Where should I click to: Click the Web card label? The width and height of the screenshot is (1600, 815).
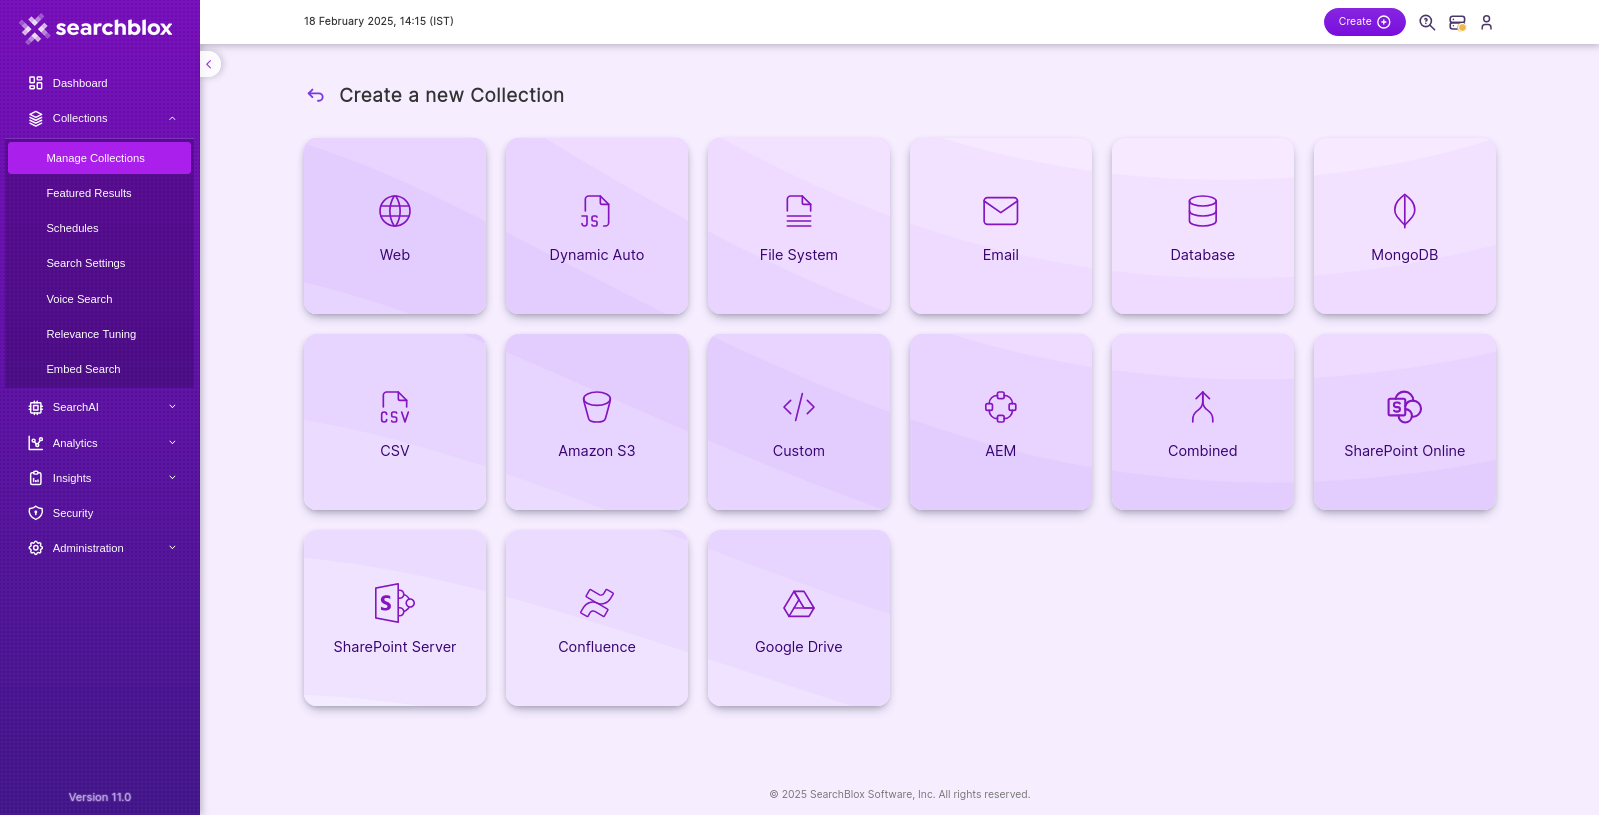[x=395, y=255]
